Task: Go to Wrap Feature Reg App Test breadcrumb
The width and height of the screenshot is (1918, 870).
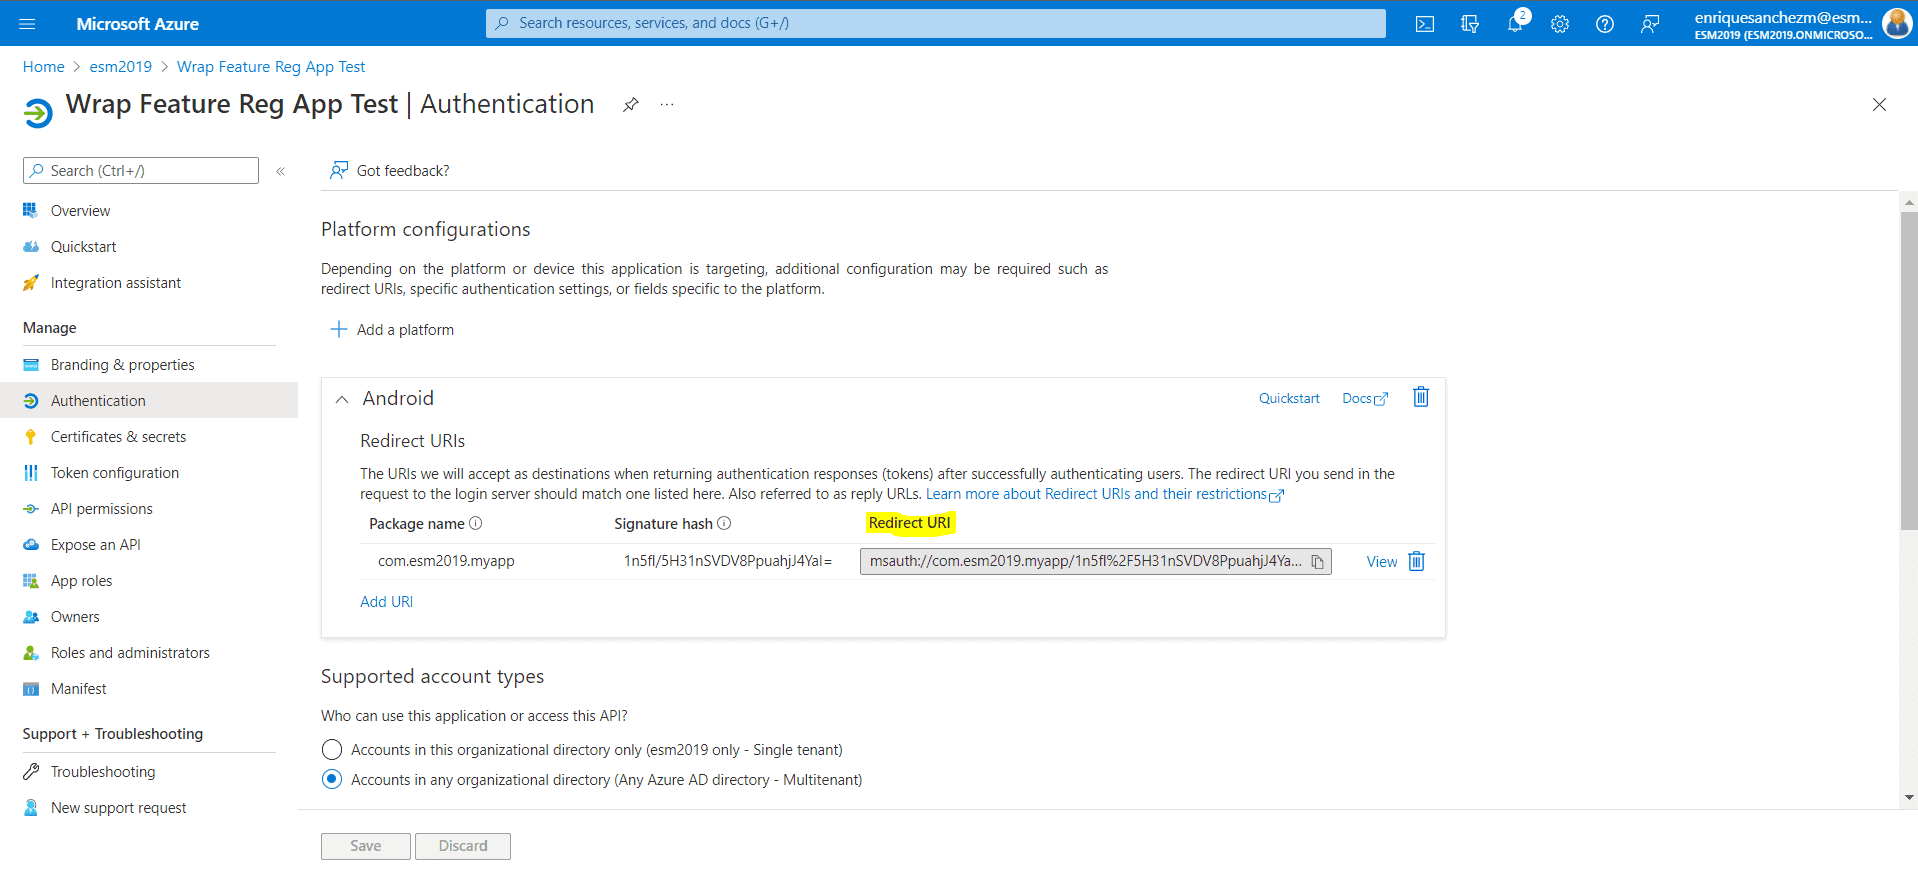Action: tap(271, 67)
